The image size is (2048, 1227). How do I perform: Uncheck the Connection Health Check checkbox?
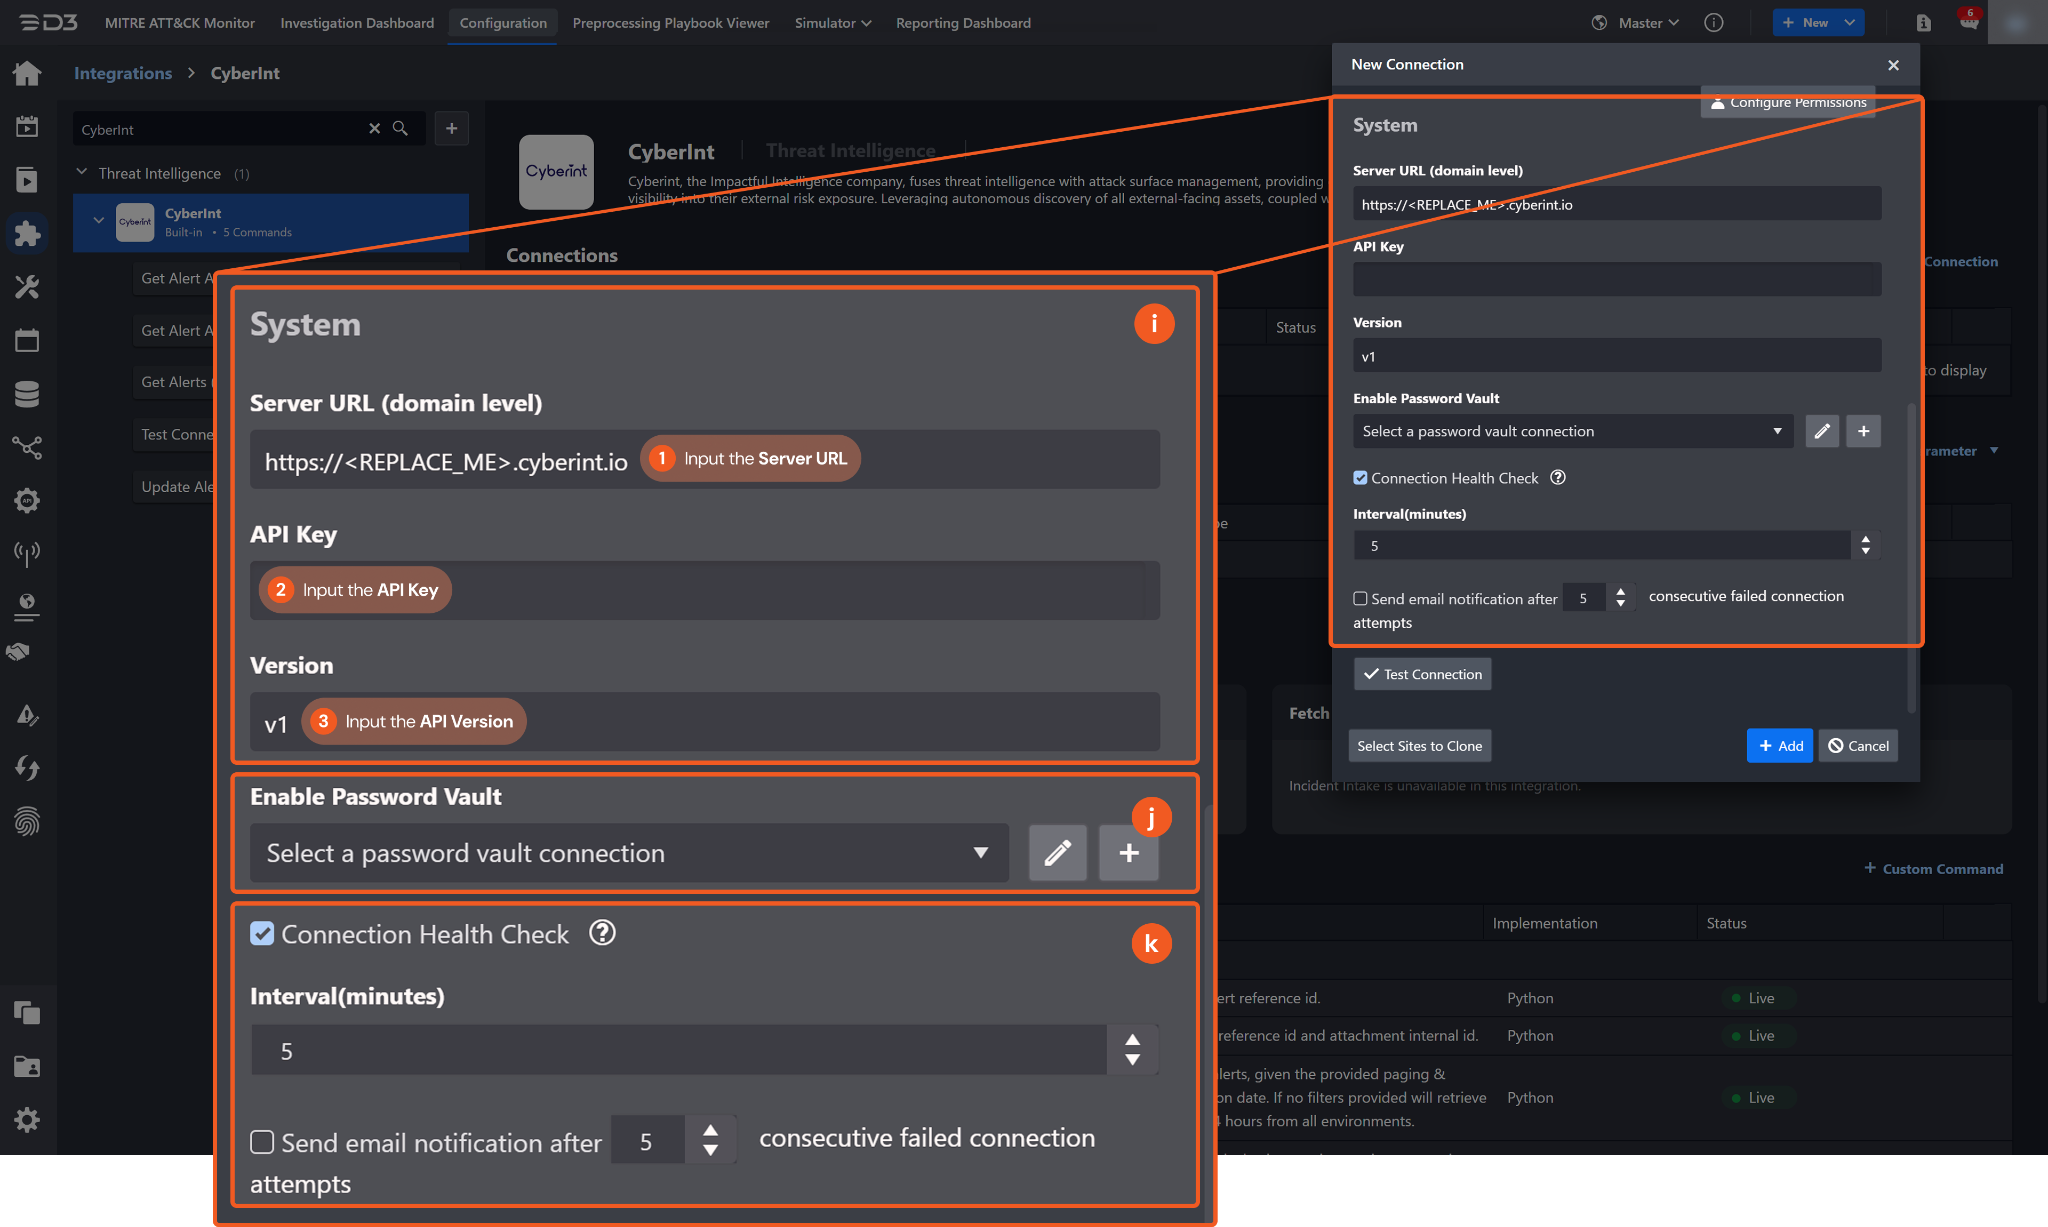[x=1360, y=478]
